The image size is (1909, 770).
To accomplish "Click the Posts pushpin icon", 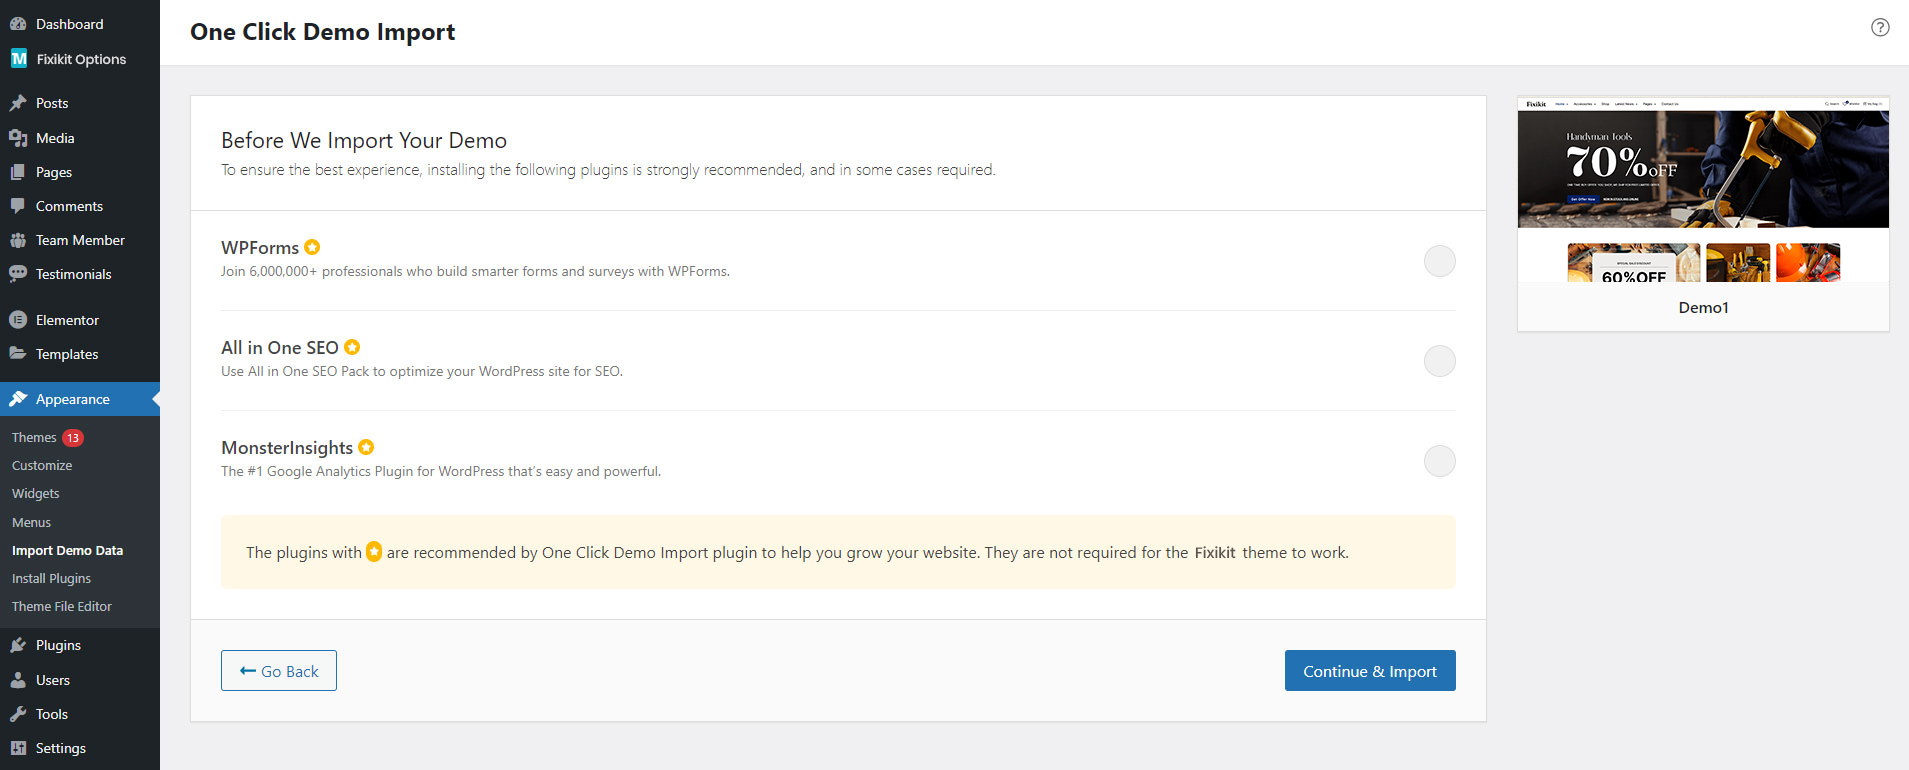I will point(18,103).
